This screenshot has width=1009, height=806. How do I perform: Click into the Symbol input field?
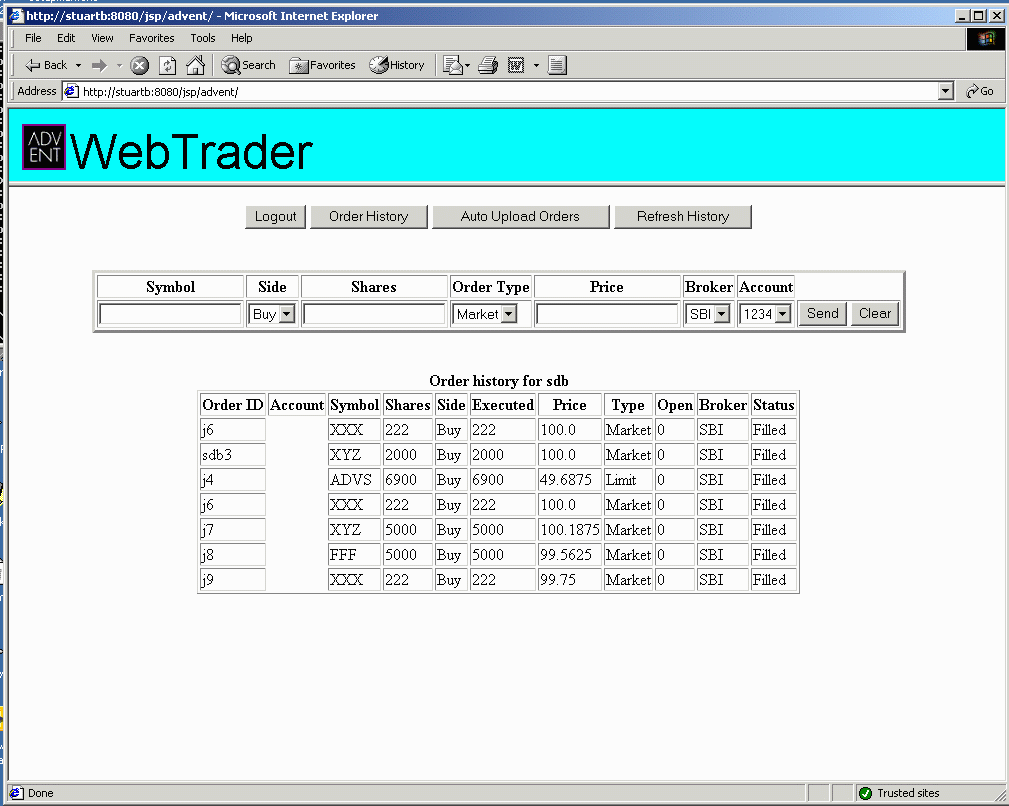pyautogui.click(x=170, y=314)
